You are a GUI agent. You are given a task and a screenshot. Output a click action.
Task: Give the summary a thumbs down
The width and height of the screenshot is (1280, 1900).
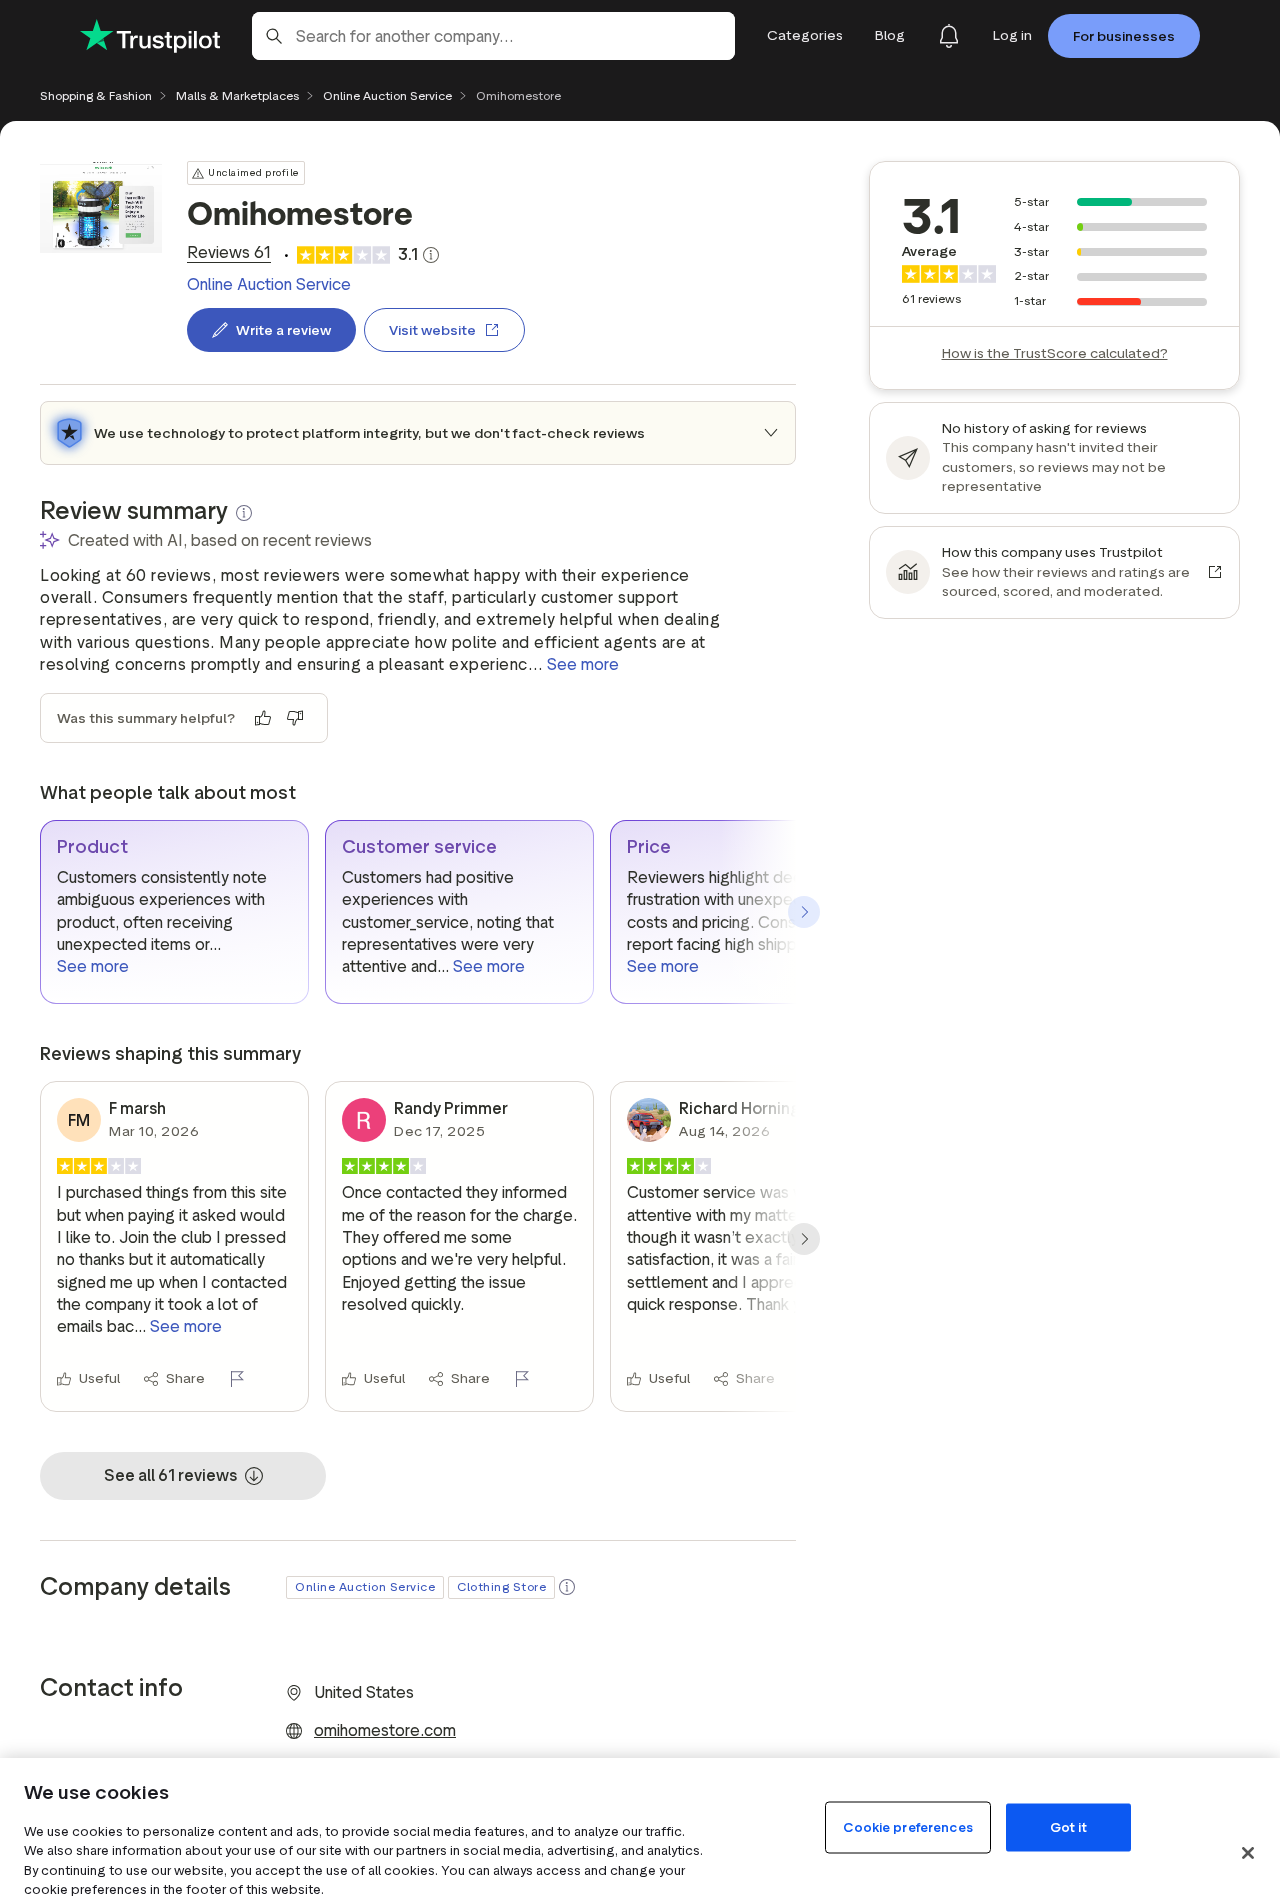click(295, 718)
